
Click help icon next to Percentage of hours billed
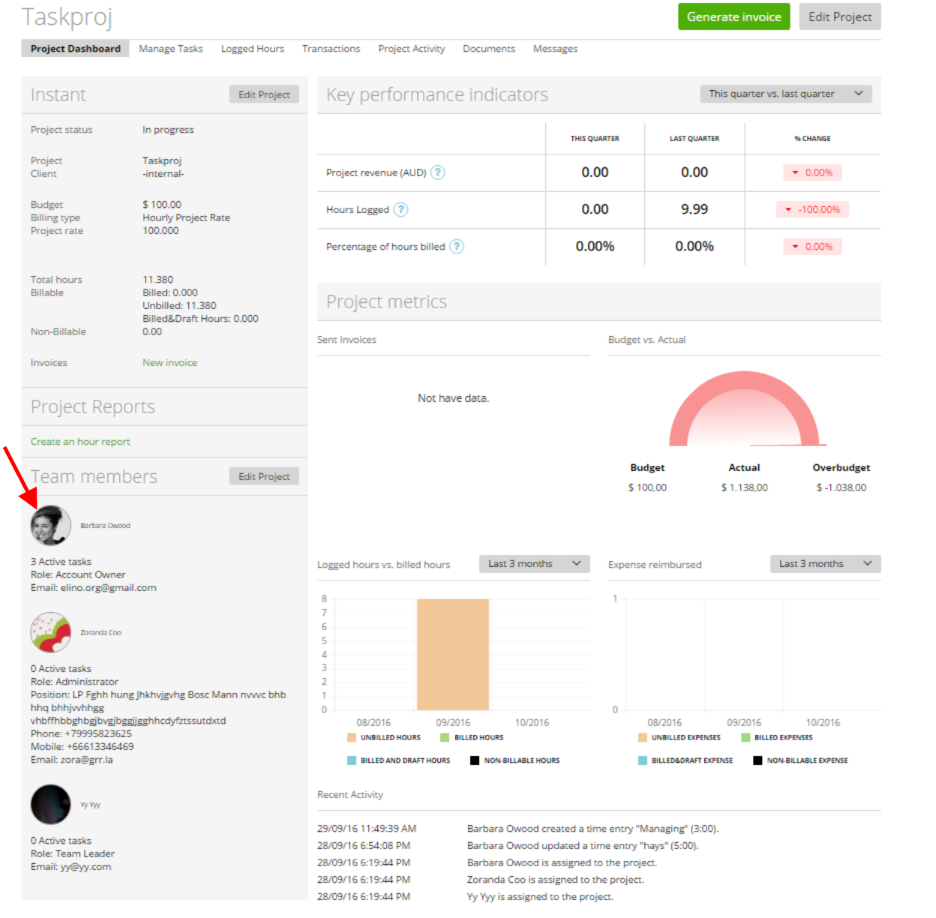[457, 247]
